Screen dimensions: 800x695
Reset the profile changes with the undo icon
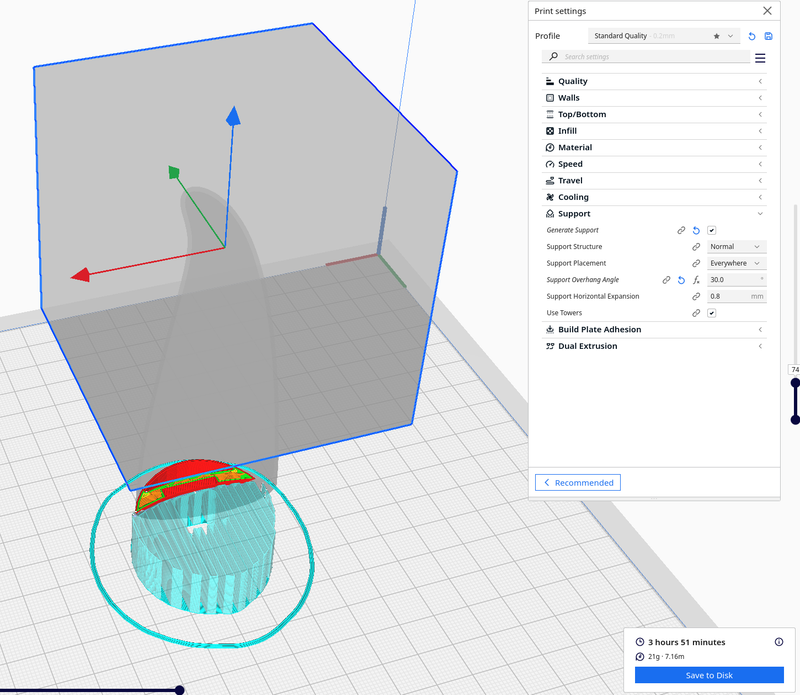752,36
